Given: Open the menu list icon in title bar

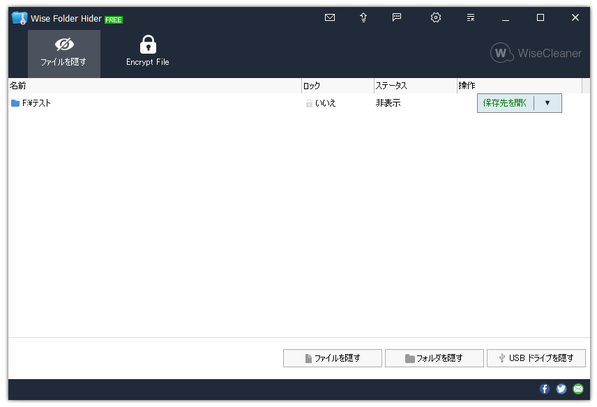Looking at the screenshot, I should coord(471,18).
